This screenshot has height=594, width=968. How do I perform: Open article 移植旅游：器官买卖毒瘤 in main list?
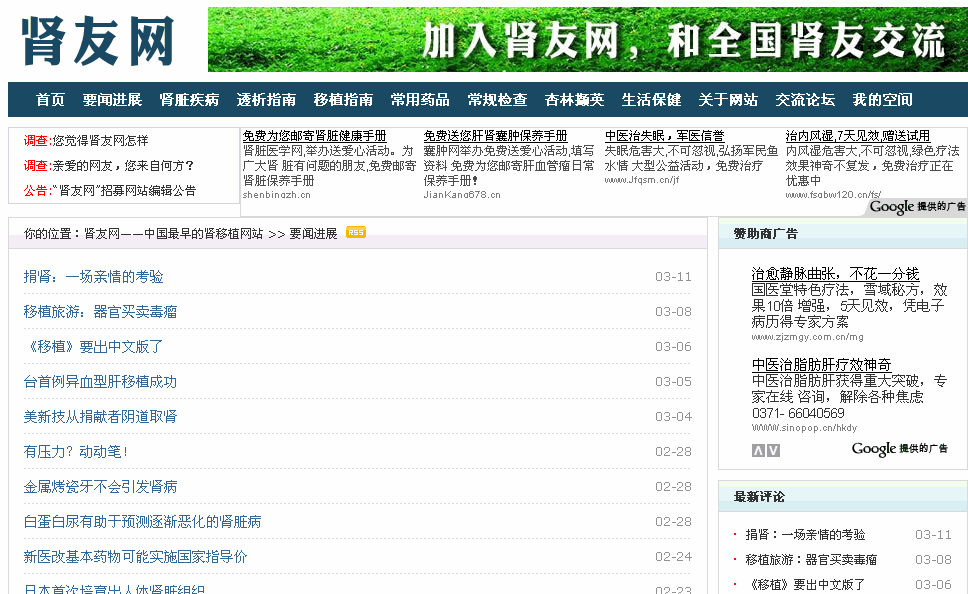(100, 312)
